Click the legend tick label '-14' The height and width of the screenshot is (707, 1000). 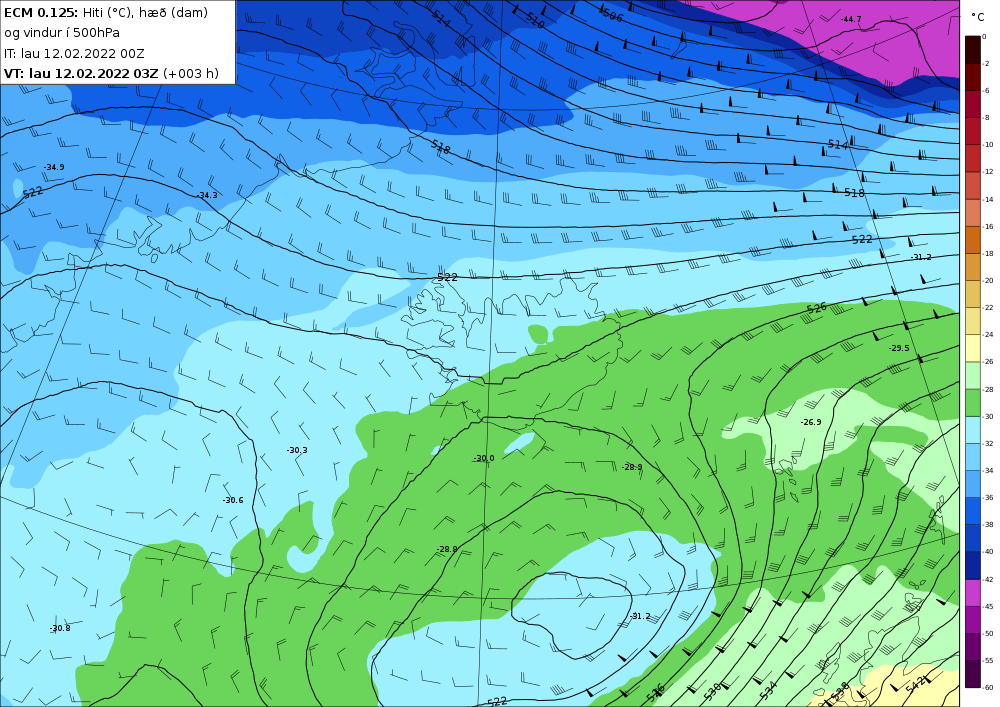click(x=988, y=199)
